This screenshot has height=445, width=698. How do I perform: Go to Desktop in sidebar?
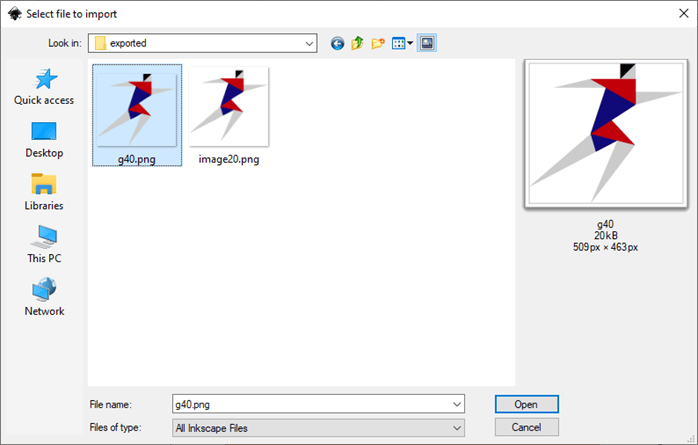tap(44, 140)
